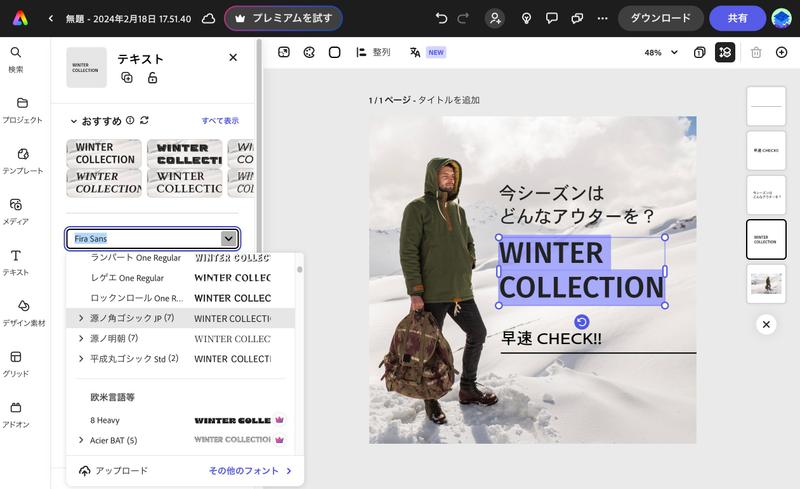Refresh the おすすめ recommendations
Image resolution: width=800 pixels, height=489 pixels.
point(145,120)
